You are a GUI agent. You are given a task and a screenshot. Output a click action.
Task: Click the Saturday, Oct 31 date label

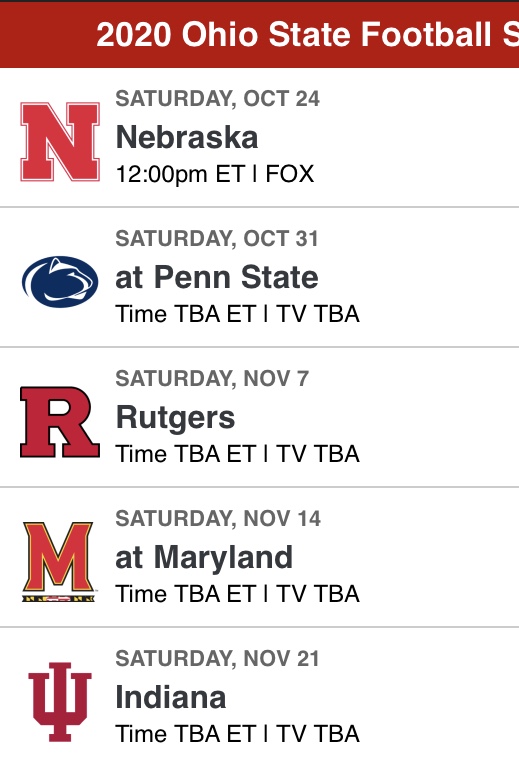[x=217, y=239]
